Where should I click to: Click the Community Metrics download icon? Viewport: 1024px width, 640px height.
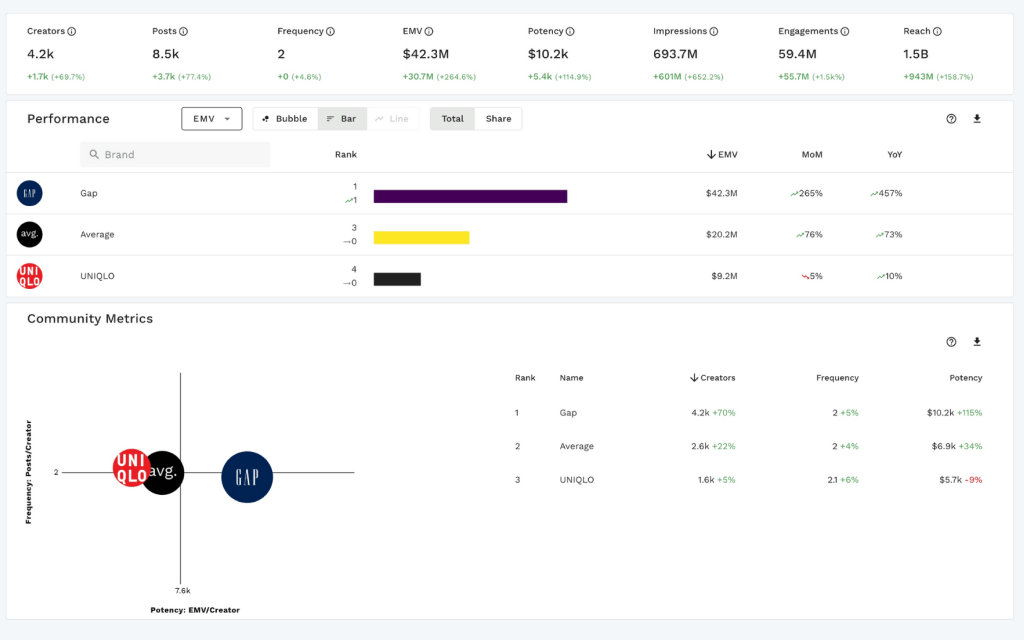click(977, 341)
